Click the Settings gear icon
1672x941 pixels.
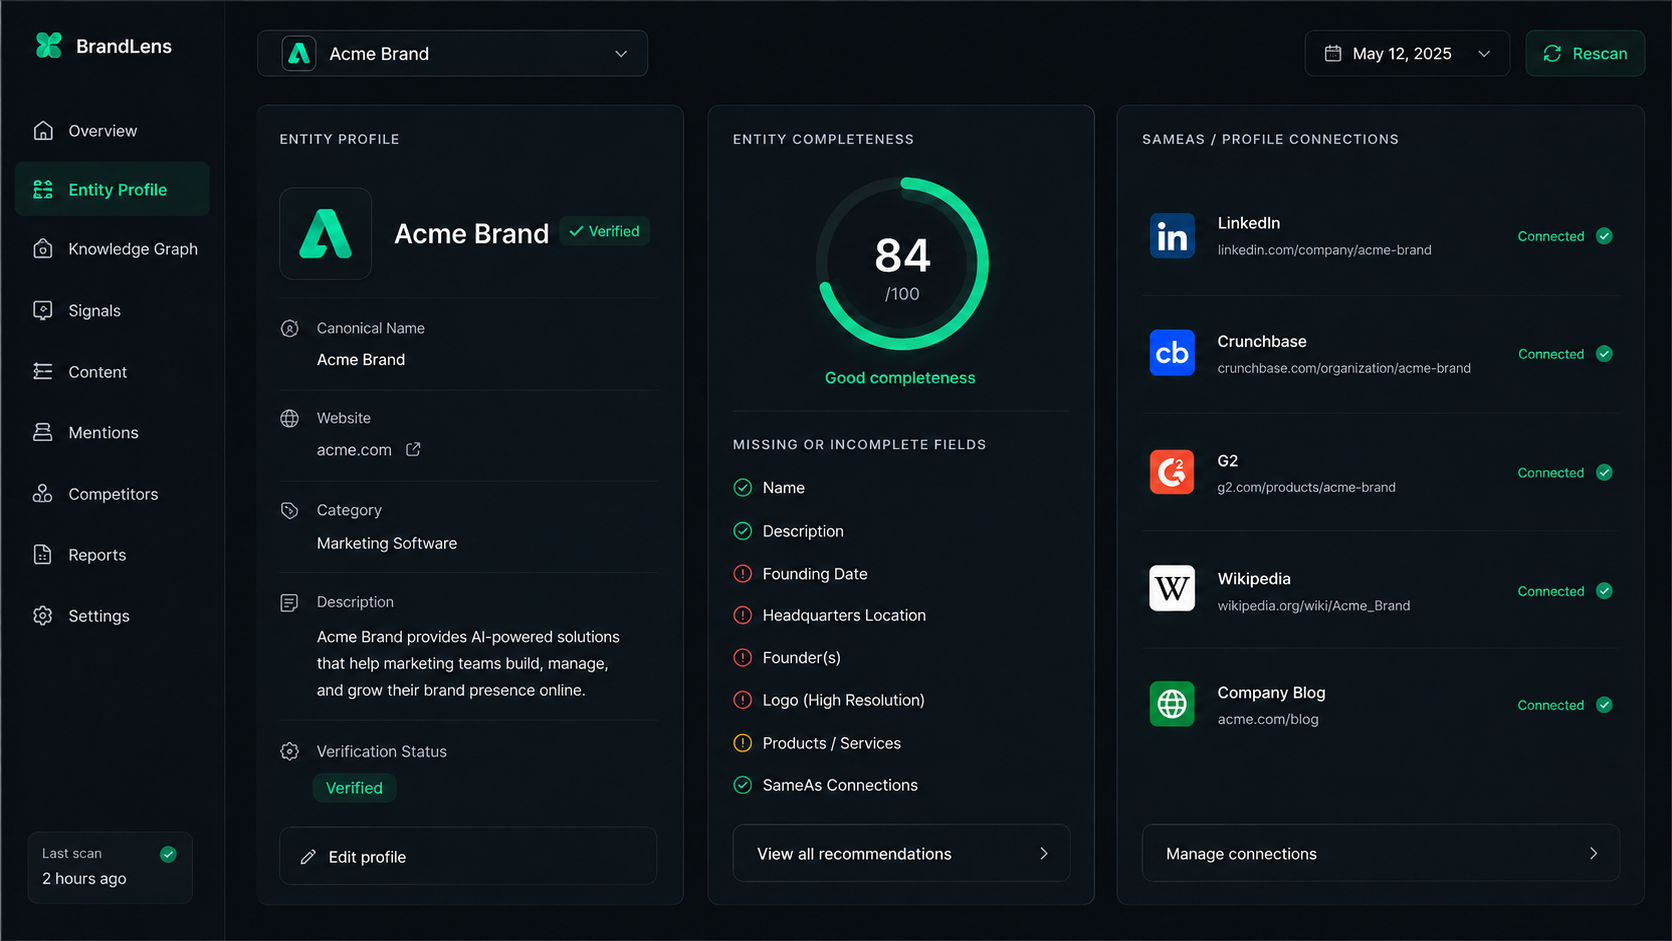43,616
